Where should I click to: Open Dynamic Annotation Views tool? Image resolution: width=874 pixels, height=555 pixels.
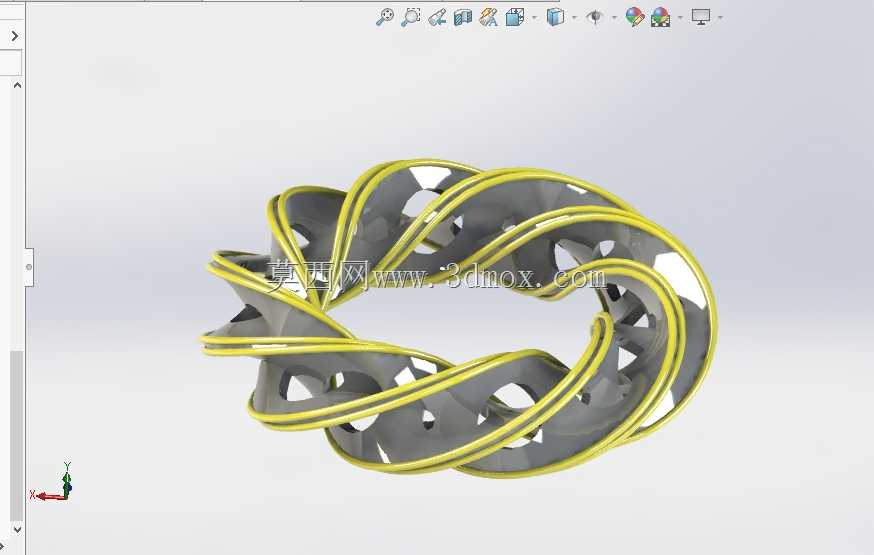(x=489, y=17)
